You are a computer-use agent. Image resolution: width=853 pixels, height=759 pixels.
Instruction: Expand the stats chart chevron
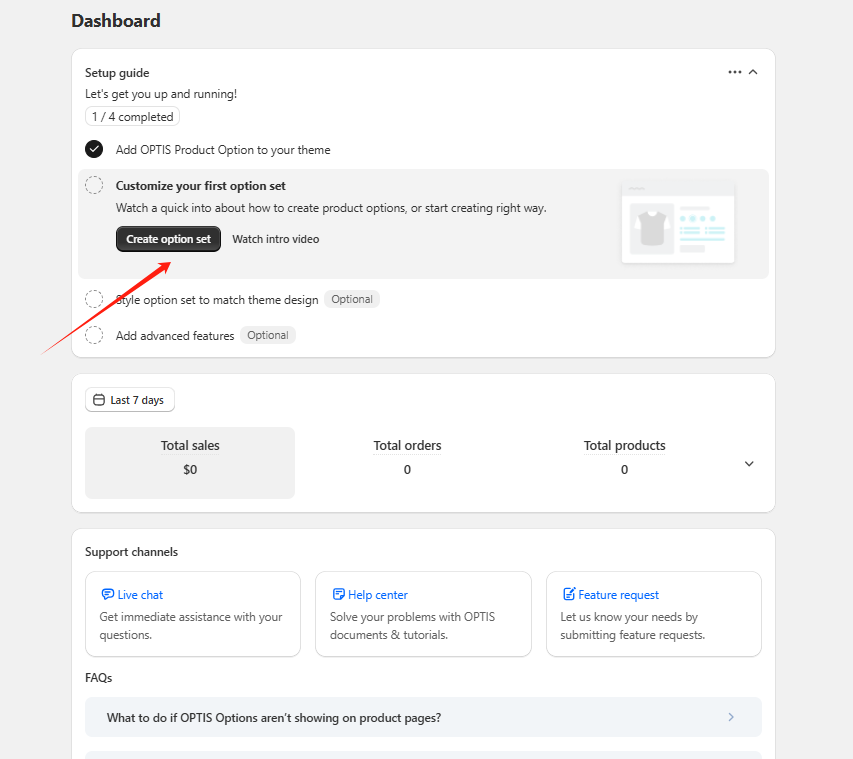[x=749, y=464]
